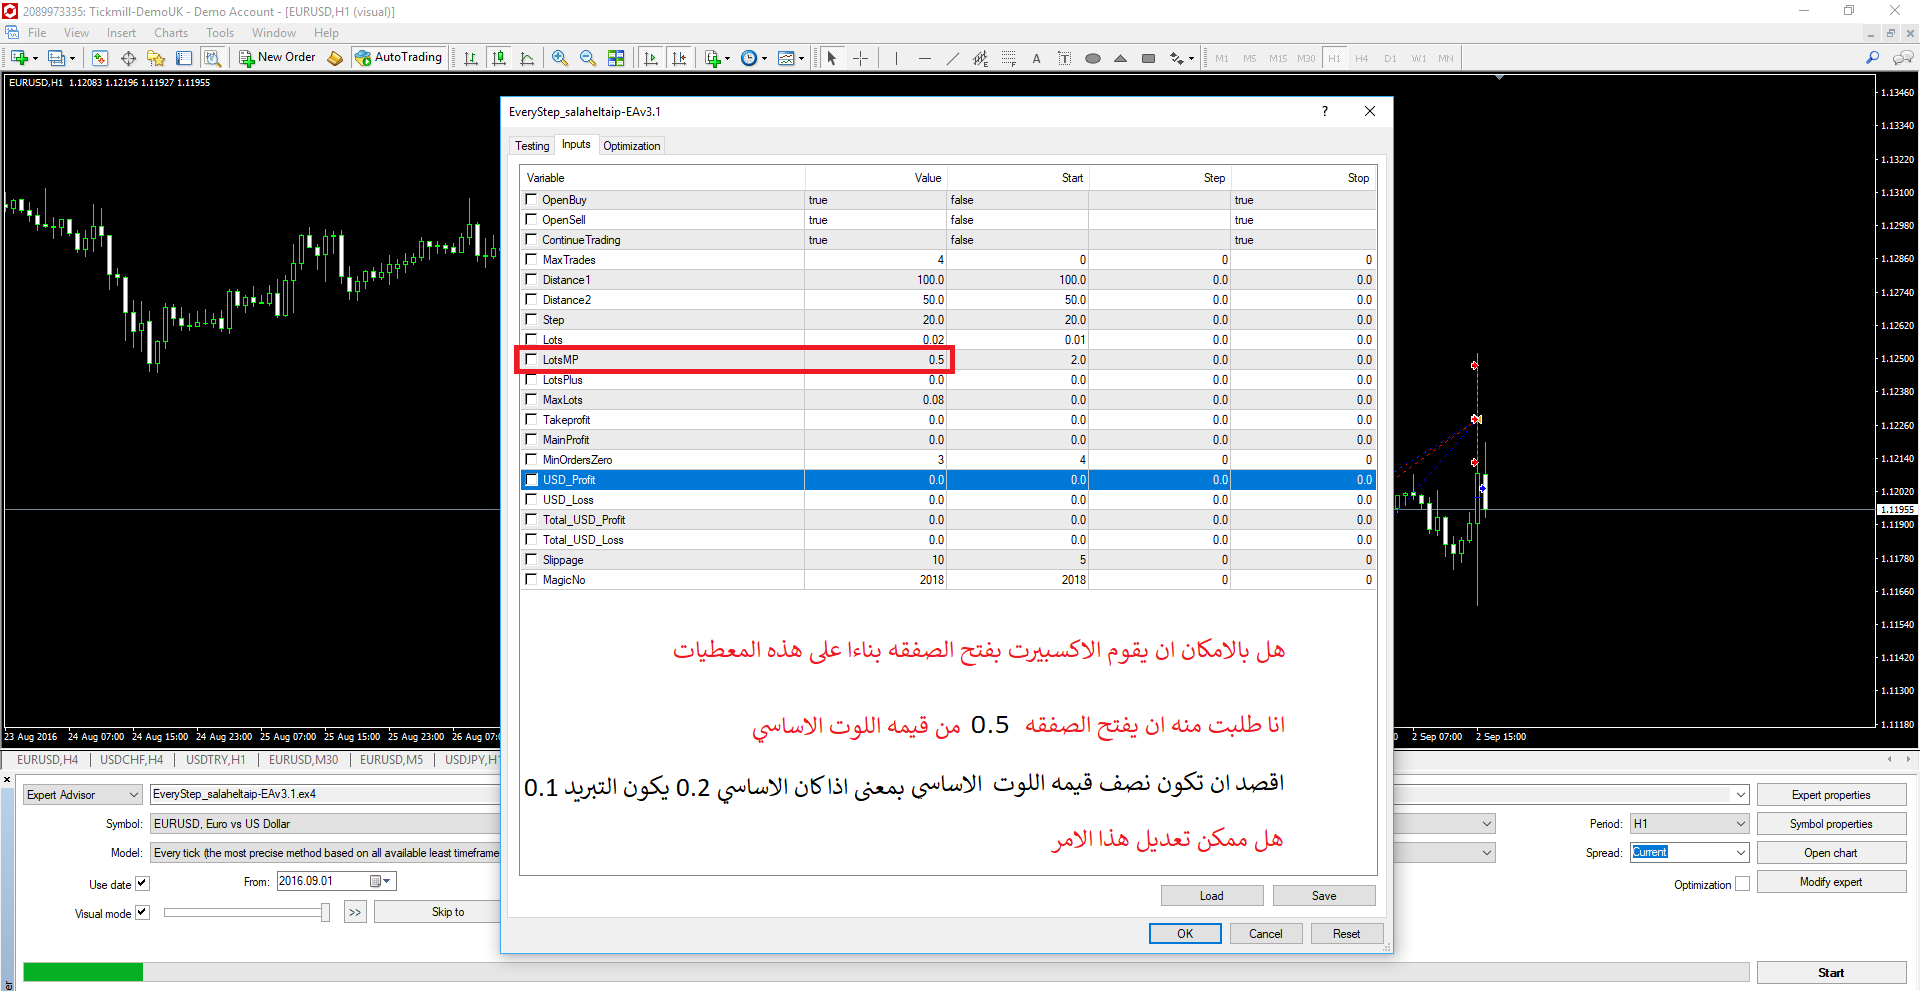The height and width of the screenshot is (991, 1920).
Task: Toggle the Terminal panel icon
Action: pos(184,58)
